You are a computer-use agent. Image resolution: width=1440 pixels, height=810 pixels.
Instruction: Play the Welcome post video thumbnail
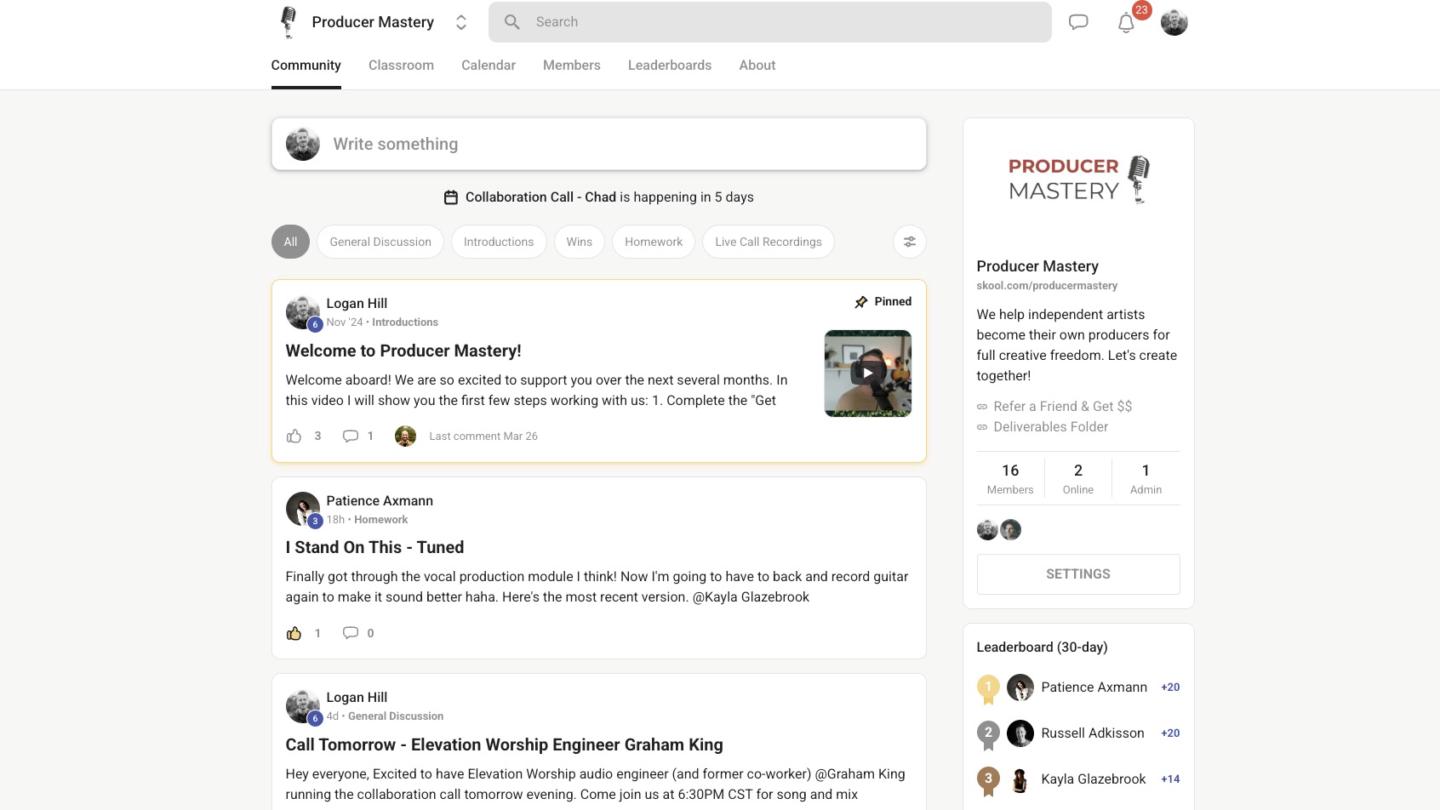868,373
